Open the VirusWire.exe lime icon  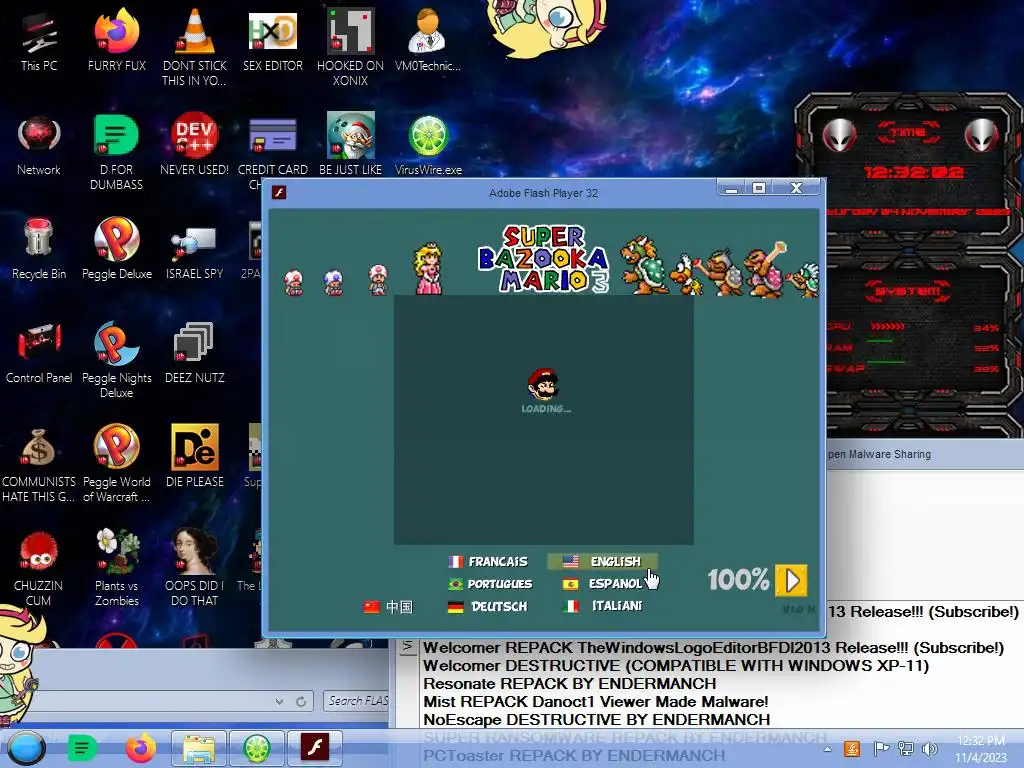pos(428,145)
